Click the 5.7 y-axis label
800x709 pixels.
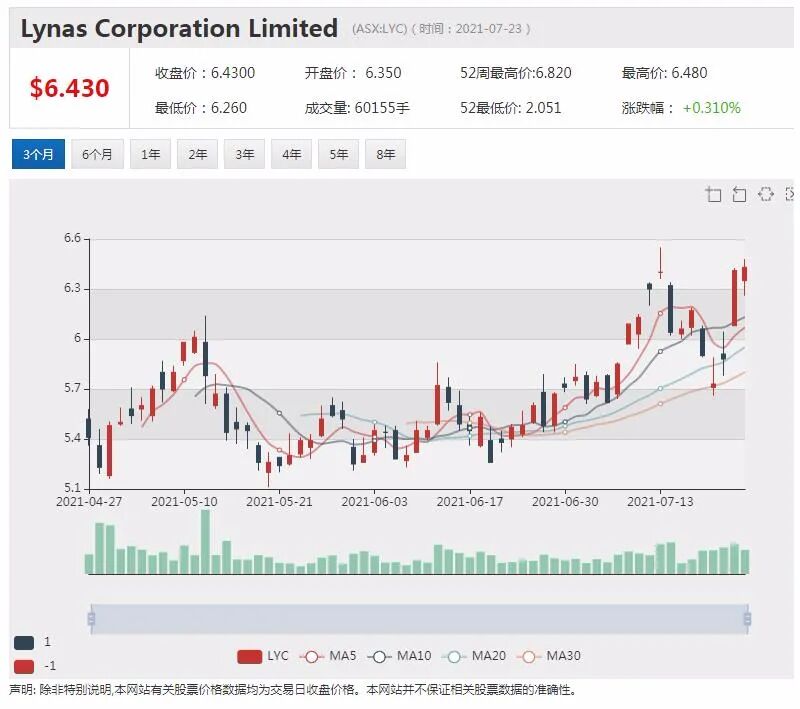[72, 388]
